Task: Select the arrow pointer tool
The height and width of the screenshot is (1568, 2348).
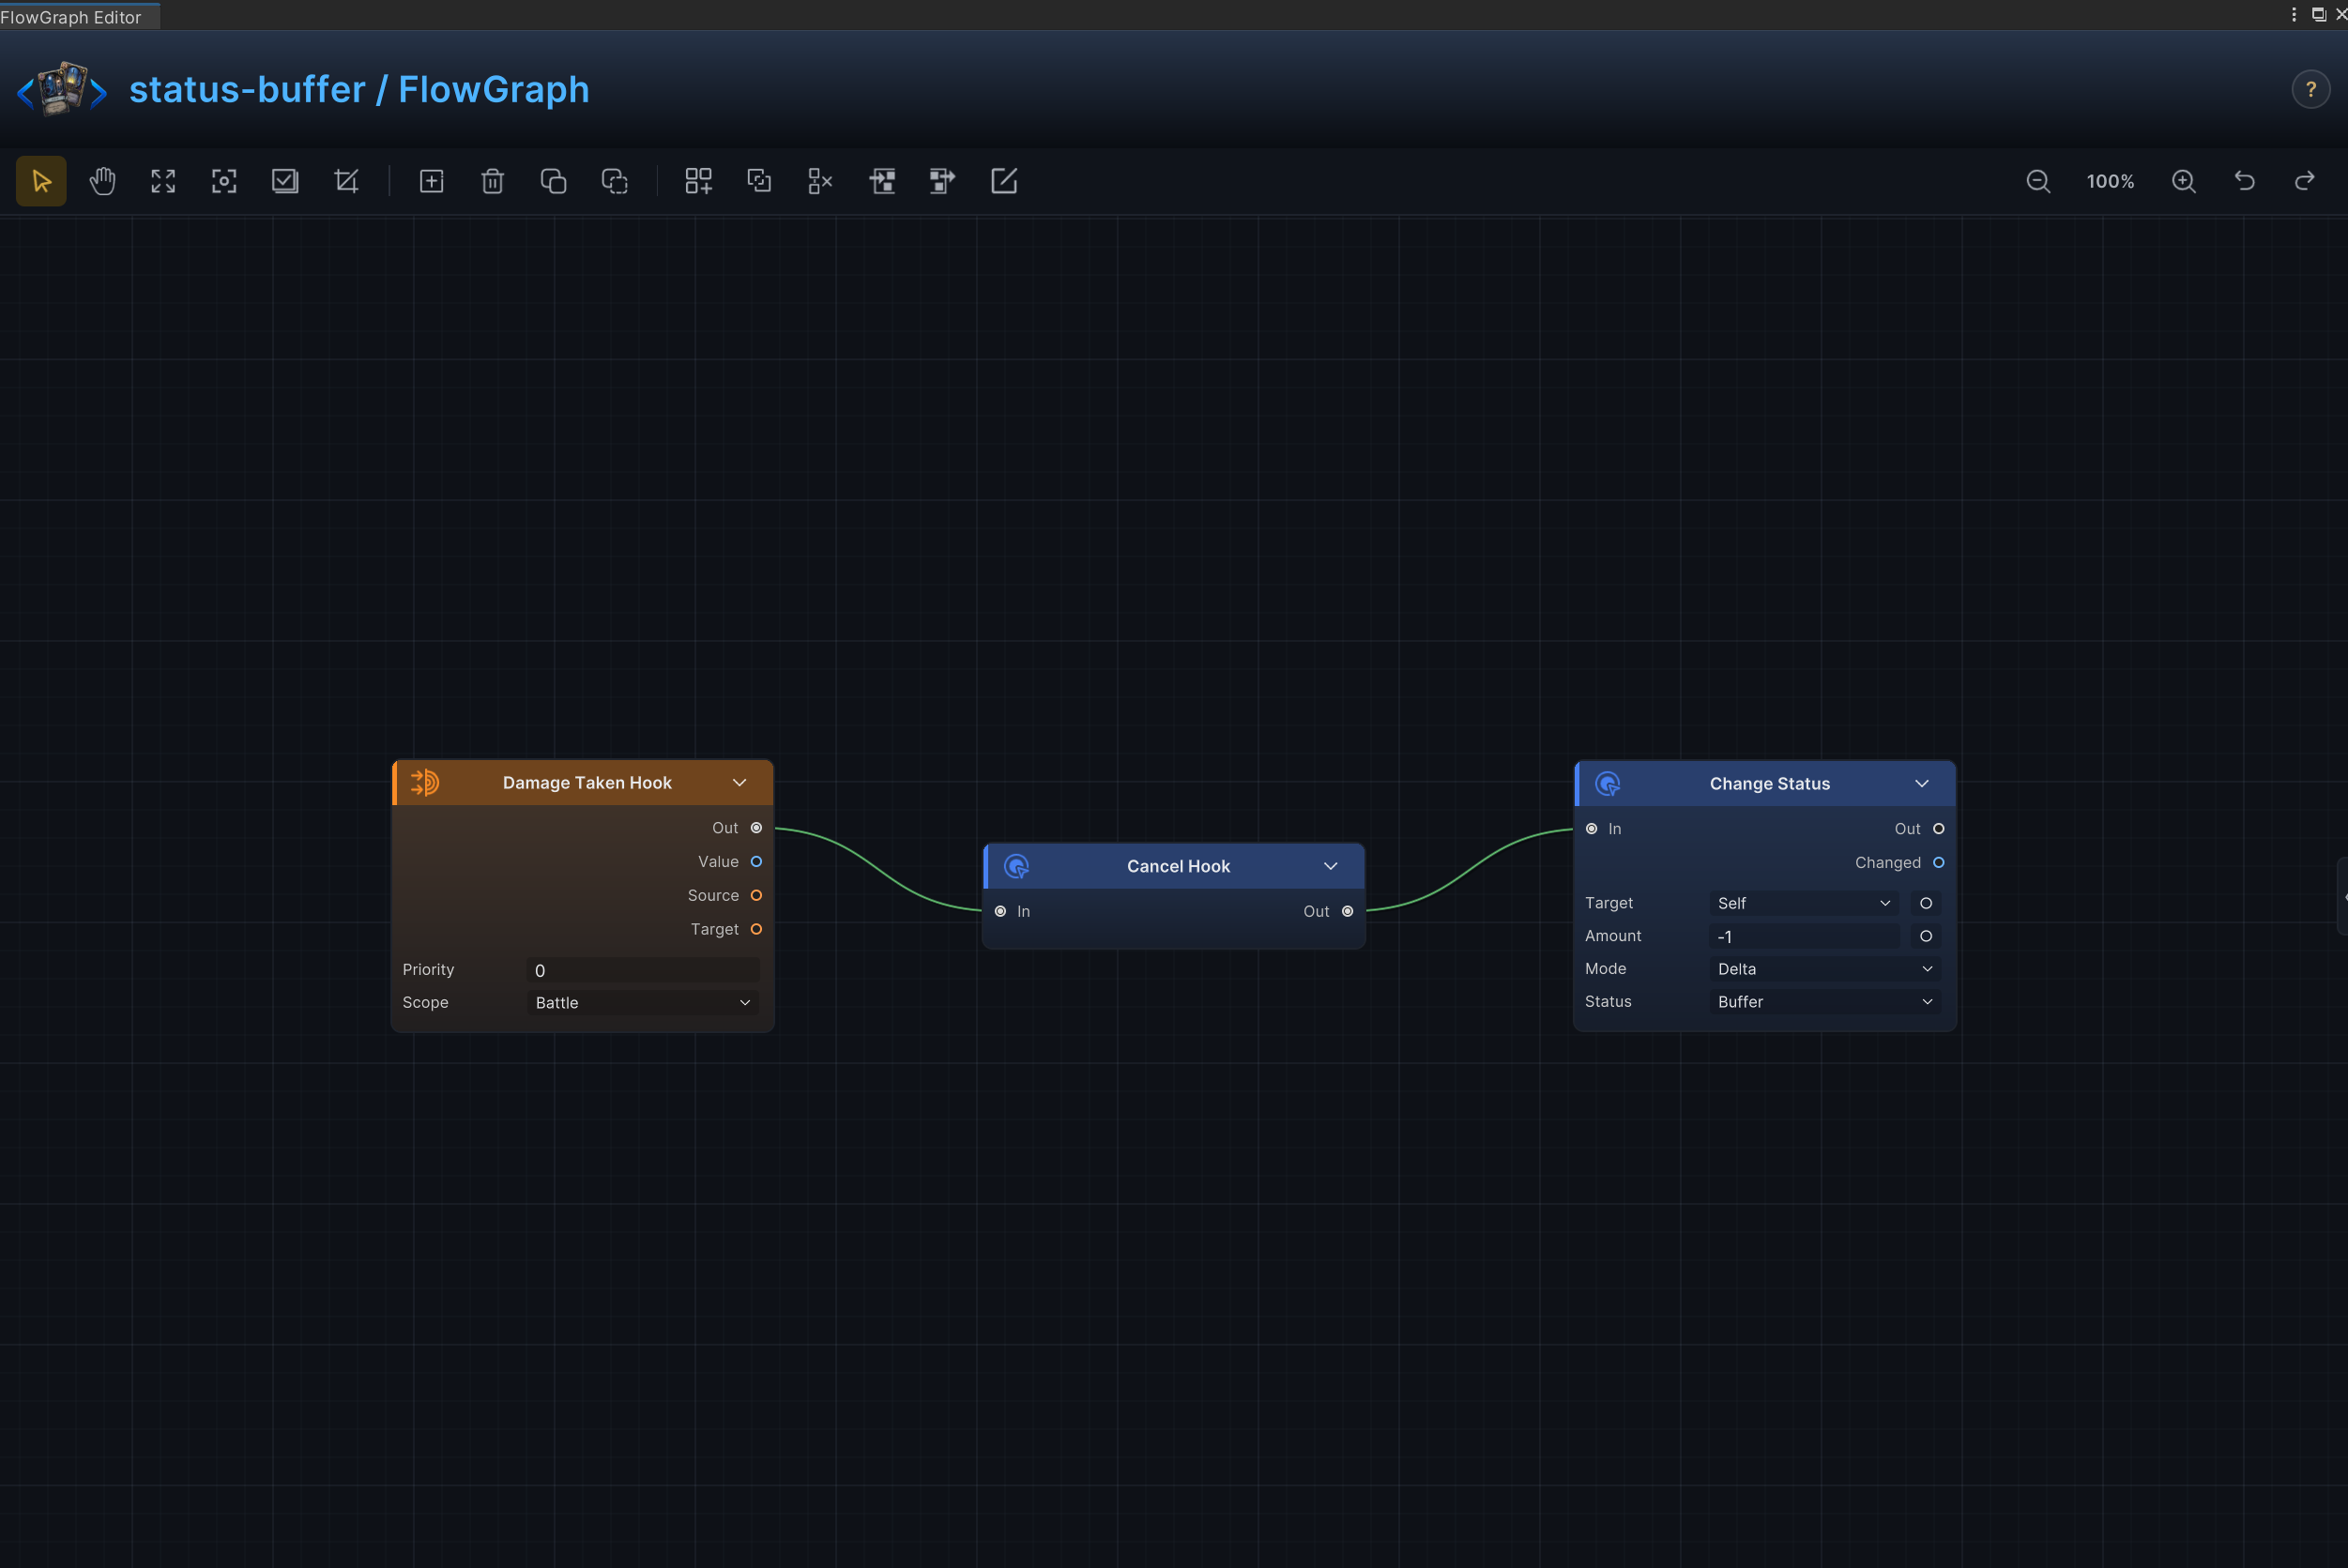Action: 41,181
